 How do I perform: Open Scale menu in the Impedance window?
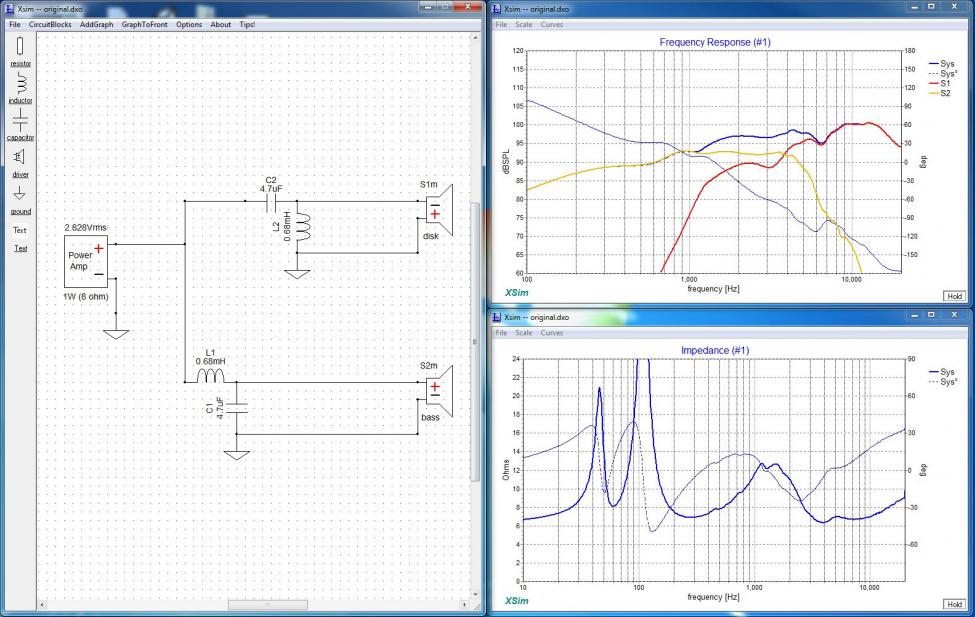click(523, 333)
